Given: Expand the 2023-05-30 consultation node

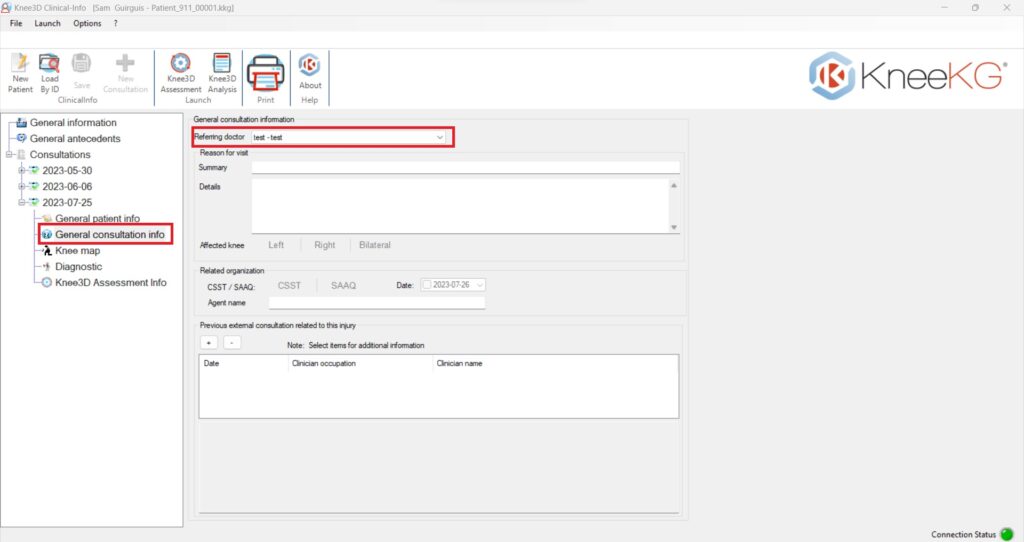Looking at the screenshot, I should click(x=22, y=170).
